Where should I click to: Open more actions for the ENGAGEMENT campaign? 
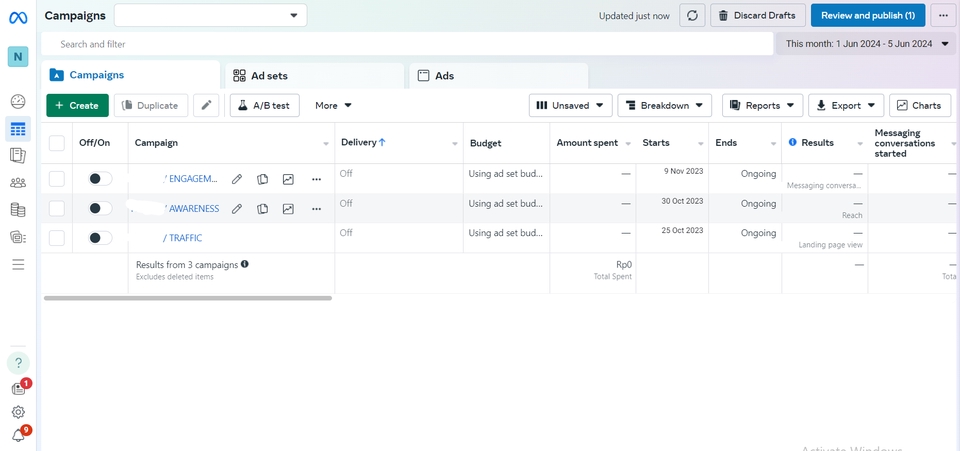pyautogui.click(x=316, y=179)
